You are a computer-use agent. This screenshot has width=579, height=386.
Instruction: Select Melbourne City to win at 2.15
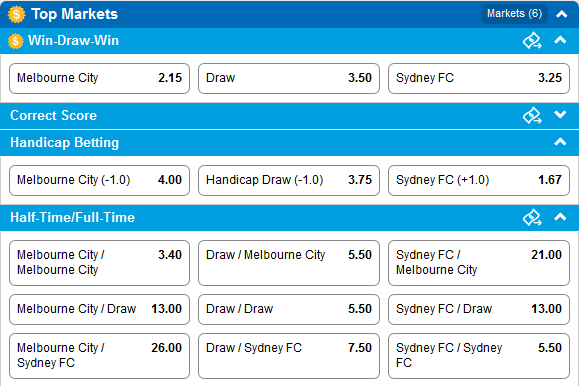coord(99,78)
